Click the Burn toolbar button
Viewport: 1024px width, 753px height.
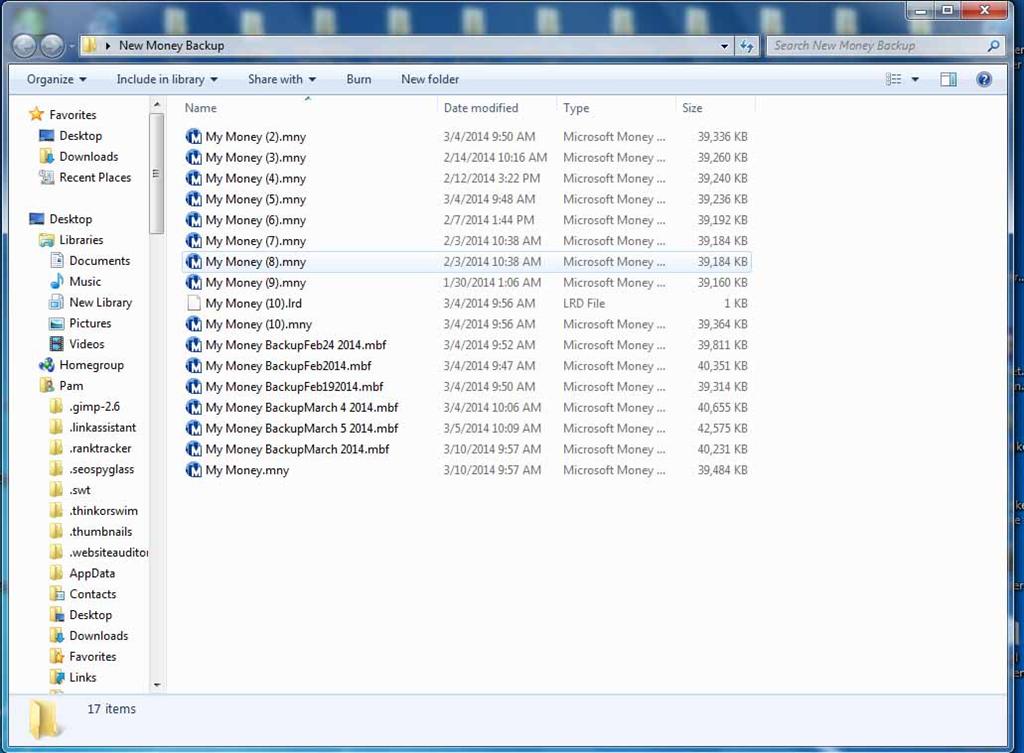tap(359, 79)
